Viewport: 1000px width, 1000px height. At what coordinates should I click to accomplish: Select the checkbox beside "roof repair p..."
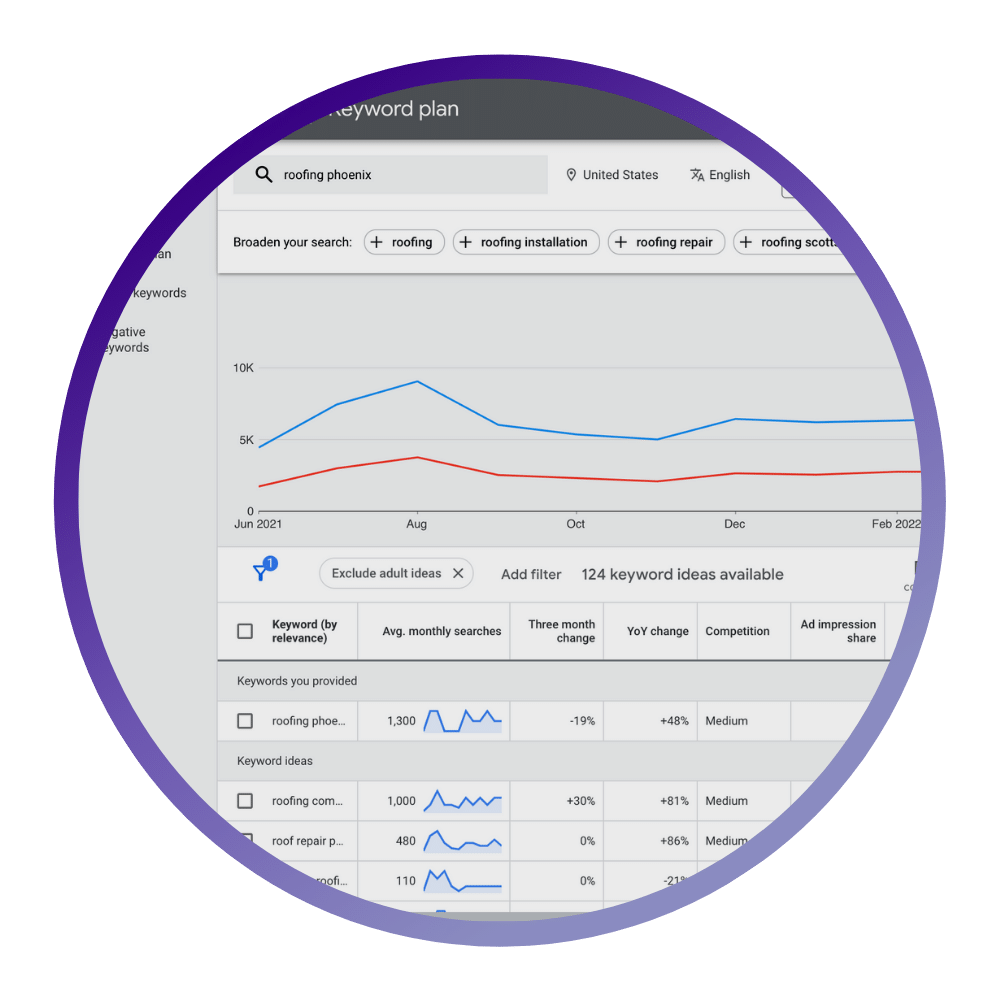point(245,841)
